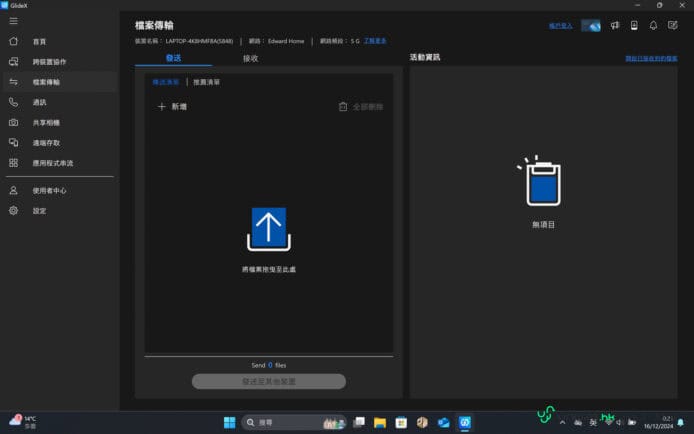Viewport: 694px width, 434px height.
Task: Switch to the 接收 receive tab
Action: click(x=251, y=58)
